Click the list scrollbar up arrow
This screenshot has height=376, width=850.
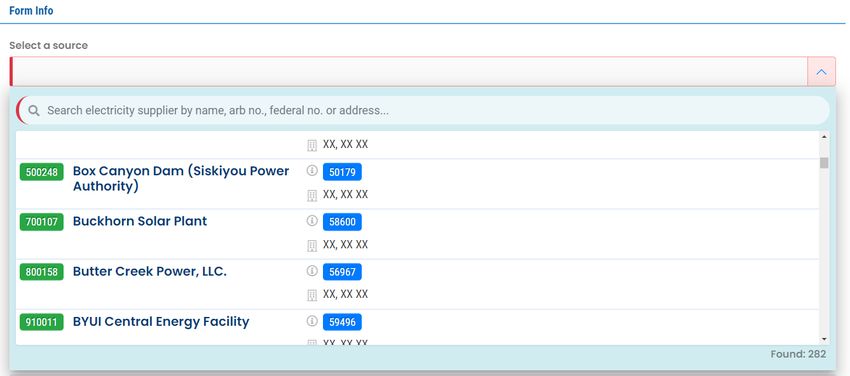click(x=824, y=137)
